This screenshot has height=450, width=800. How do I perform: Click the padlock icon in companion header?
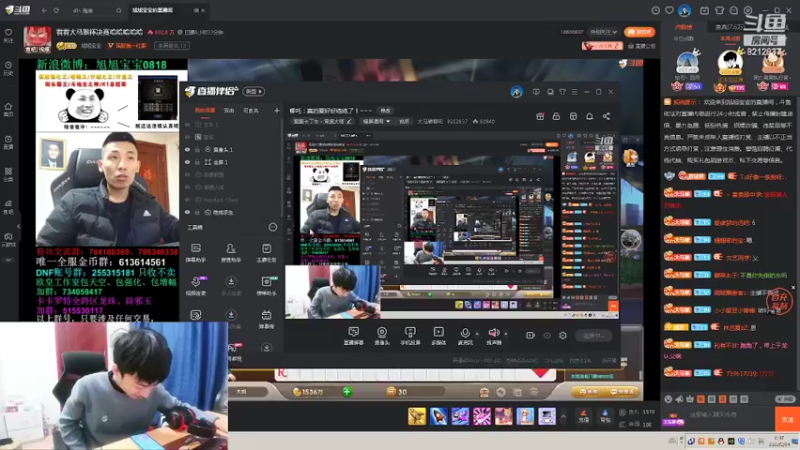click(x=556, y=116)
